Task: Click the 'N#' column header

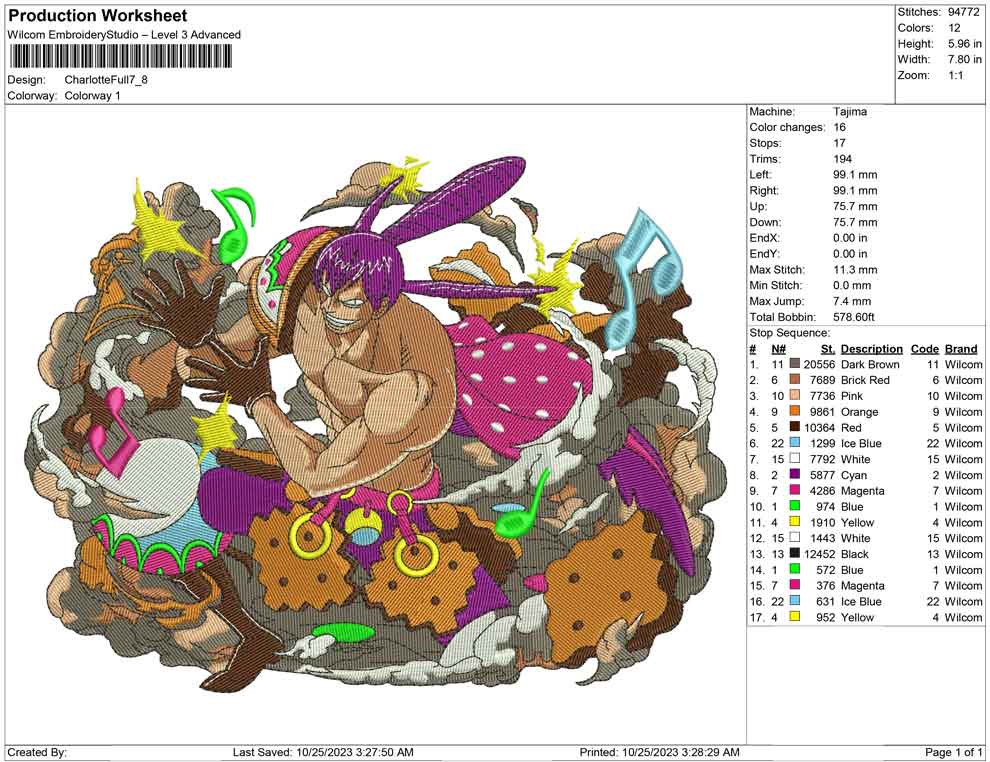Action: coord(778,348)
